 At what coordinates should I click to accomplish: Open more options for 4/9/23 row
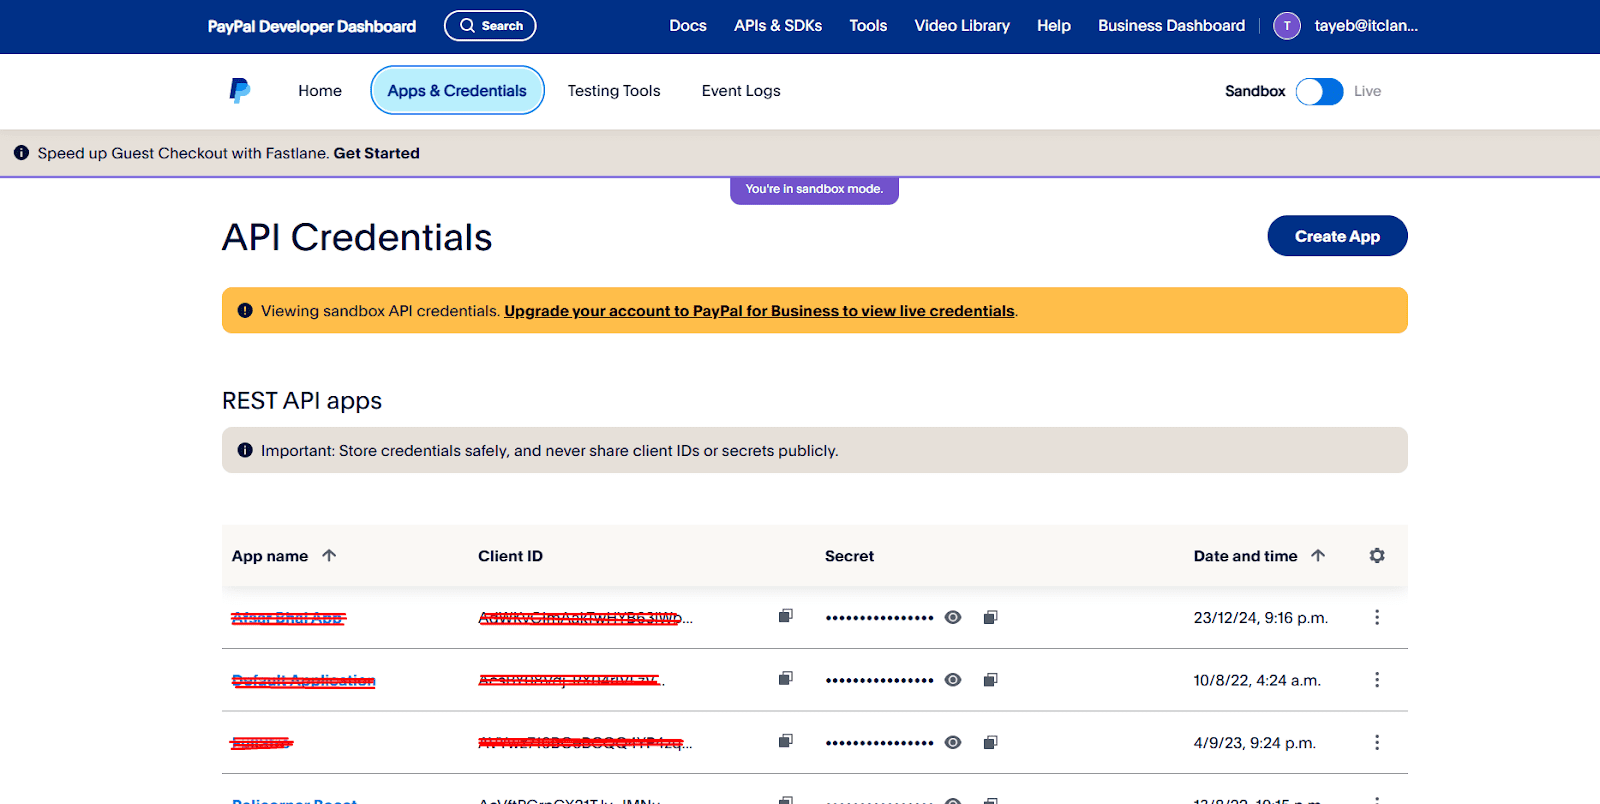click(x=1377, y=742)
